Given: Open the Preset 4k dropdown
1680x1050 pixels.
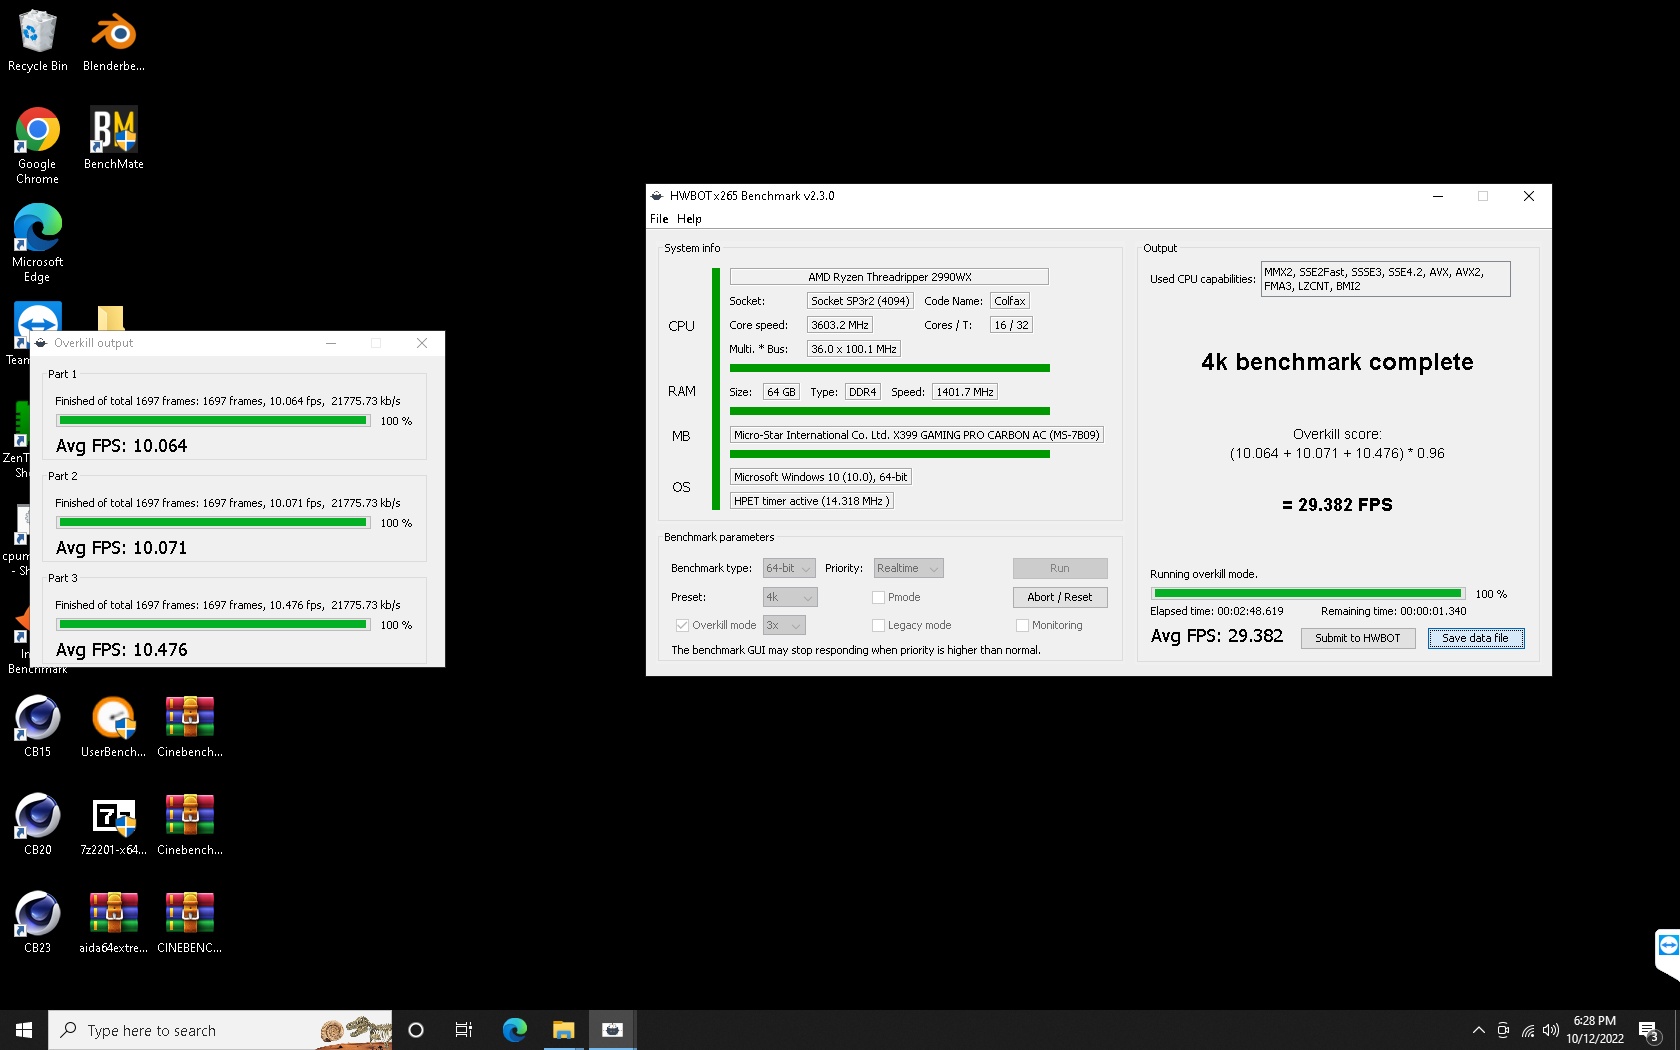Looking at the screenshot, I should pyautogui.click(x=790, y=597).
